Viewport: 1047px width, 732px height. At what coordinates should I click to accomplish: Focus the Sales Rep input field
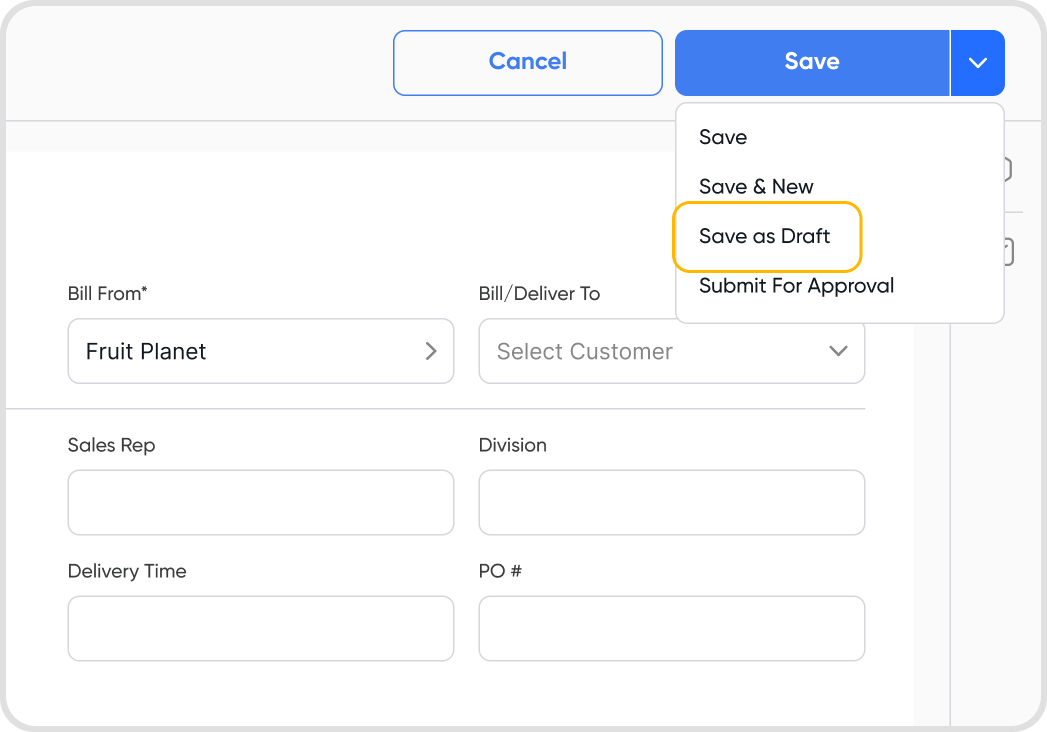tap(260, 502)
